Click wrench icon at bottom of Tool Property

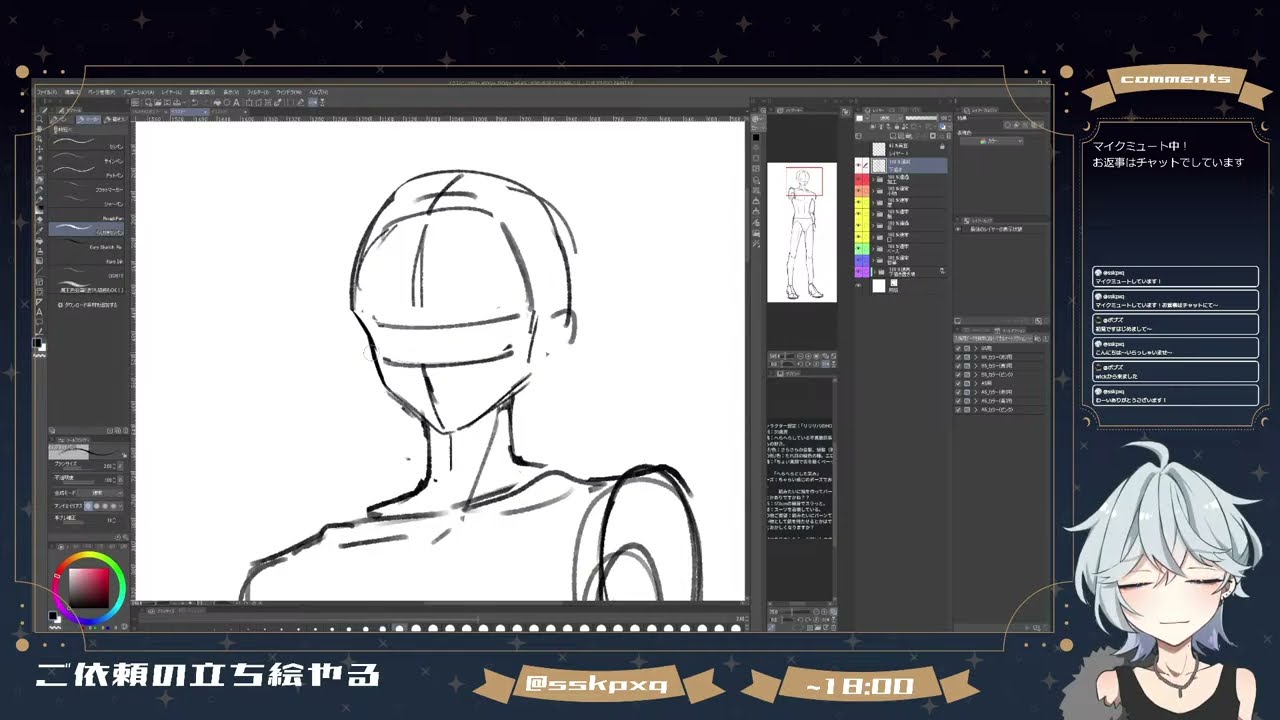[125, 538]
